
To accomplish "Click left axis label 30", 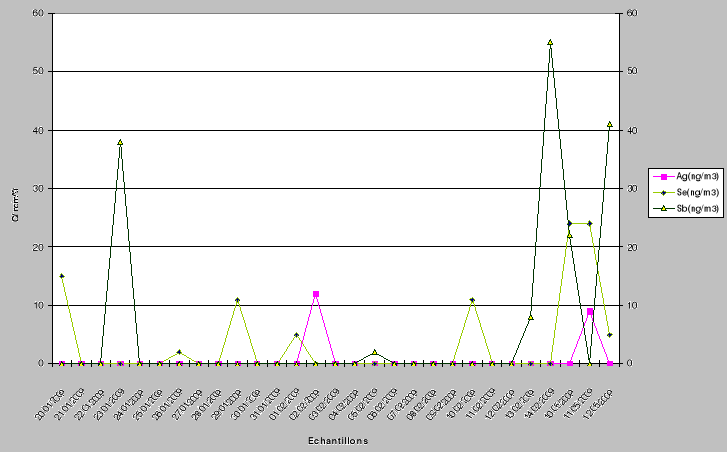I will click(x=38, y=189).
